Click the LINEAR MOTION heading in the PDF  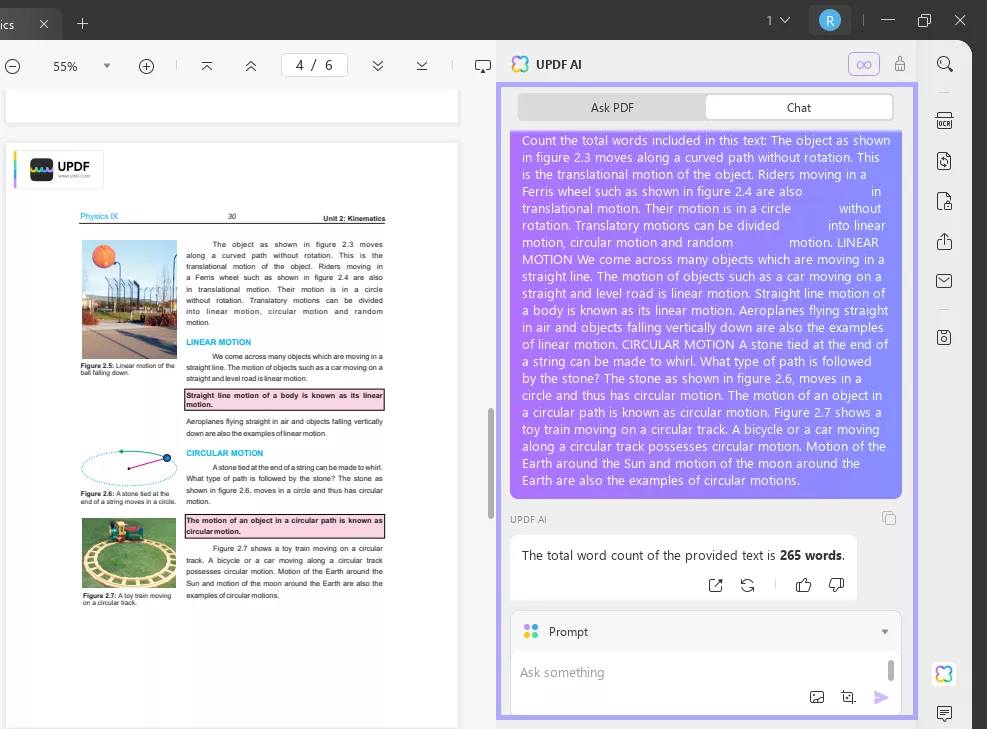[218, 342]
